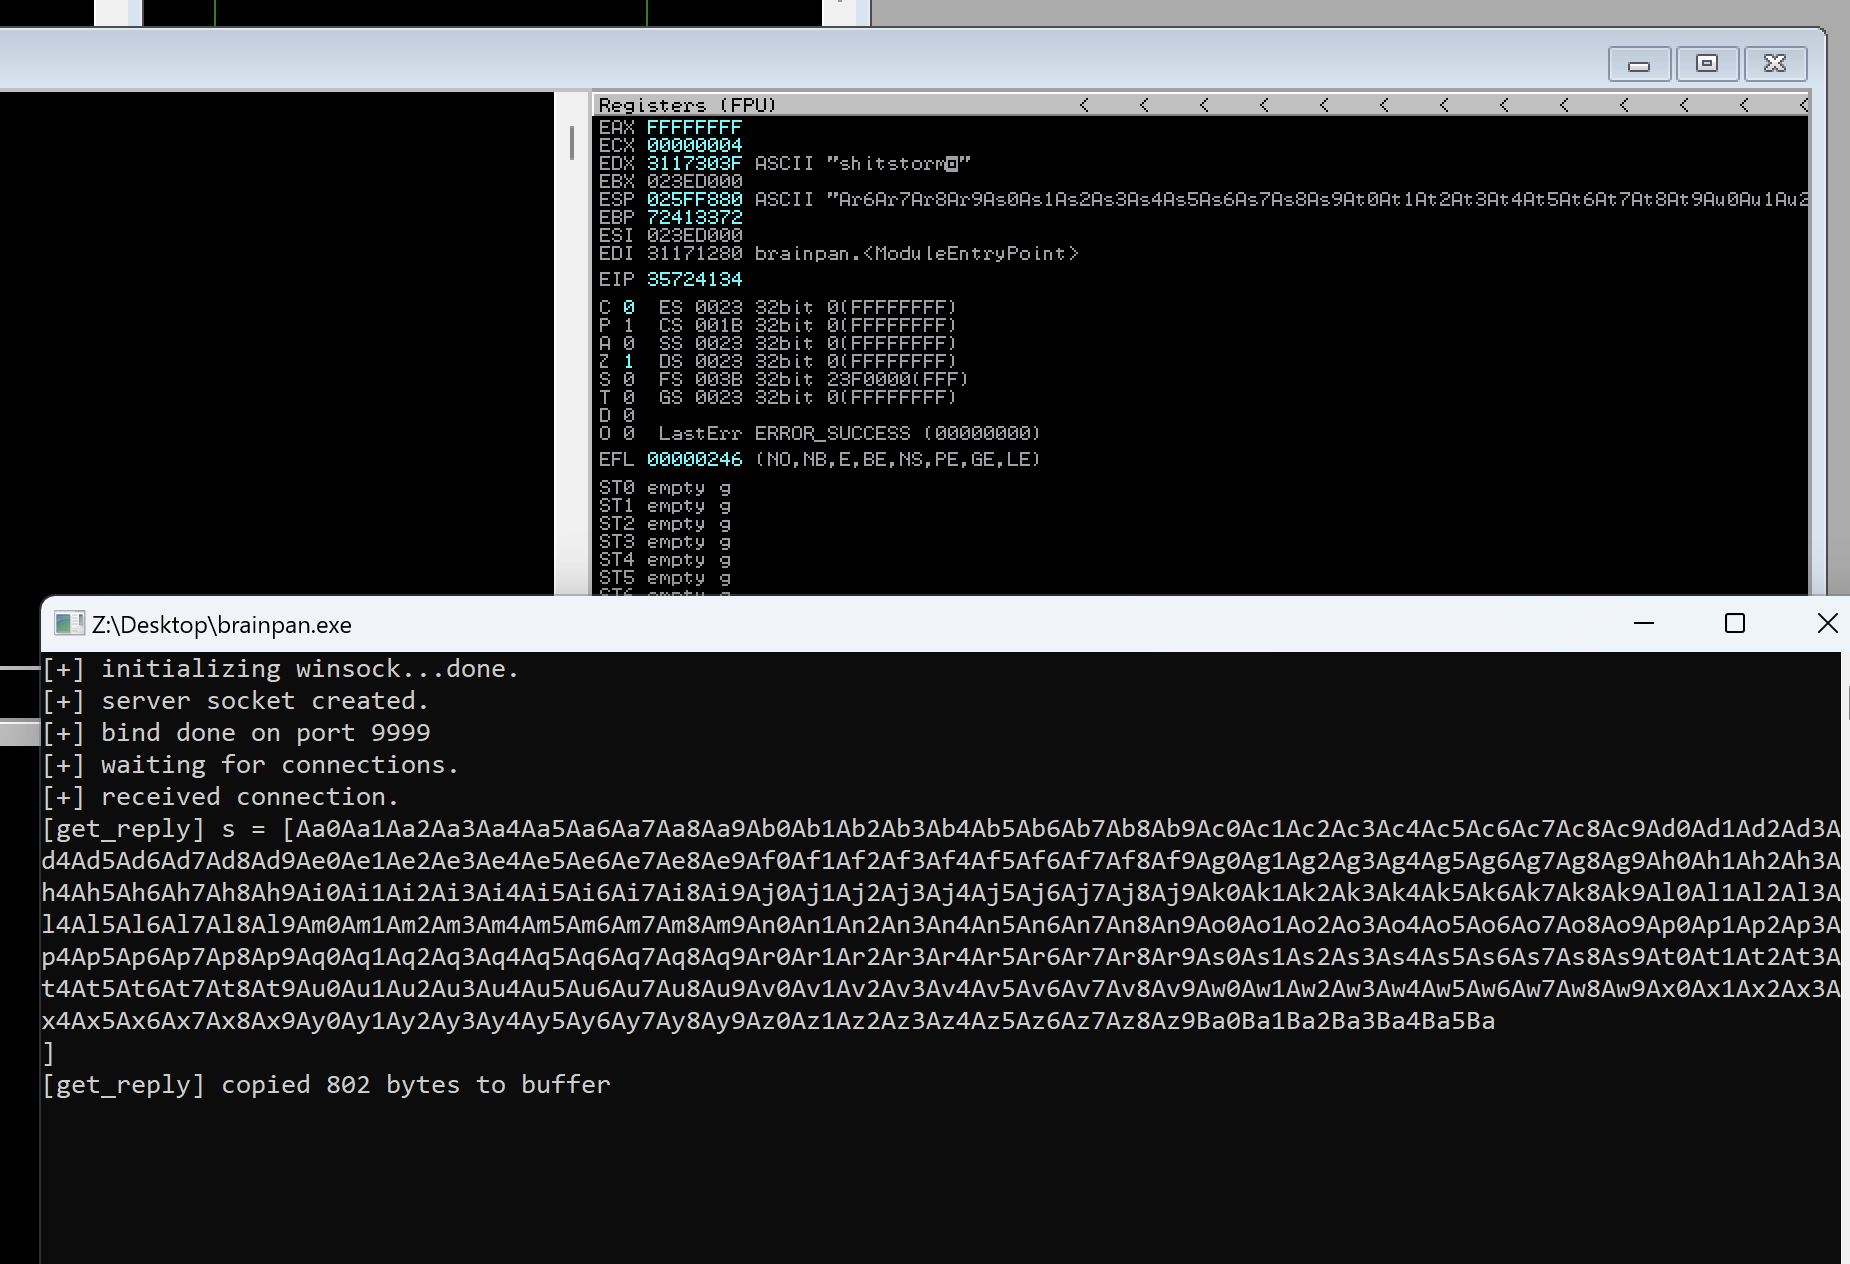This screenshot has width=1850, height=1264.
Task: Select the zero flag Z value
Action: (x=628, y=361)
